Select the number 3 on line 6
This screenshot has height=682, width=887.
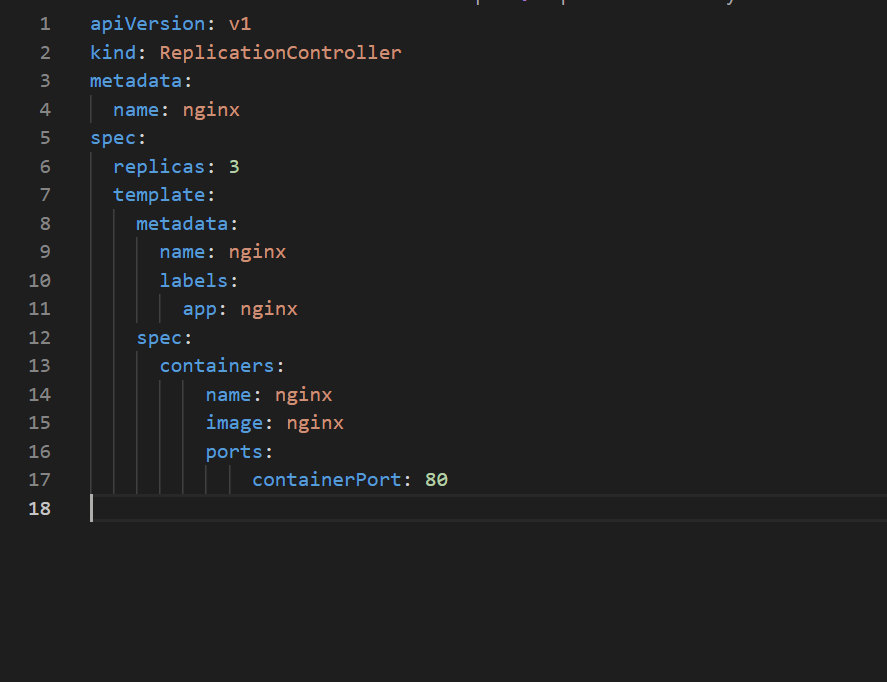pos(233,166)
